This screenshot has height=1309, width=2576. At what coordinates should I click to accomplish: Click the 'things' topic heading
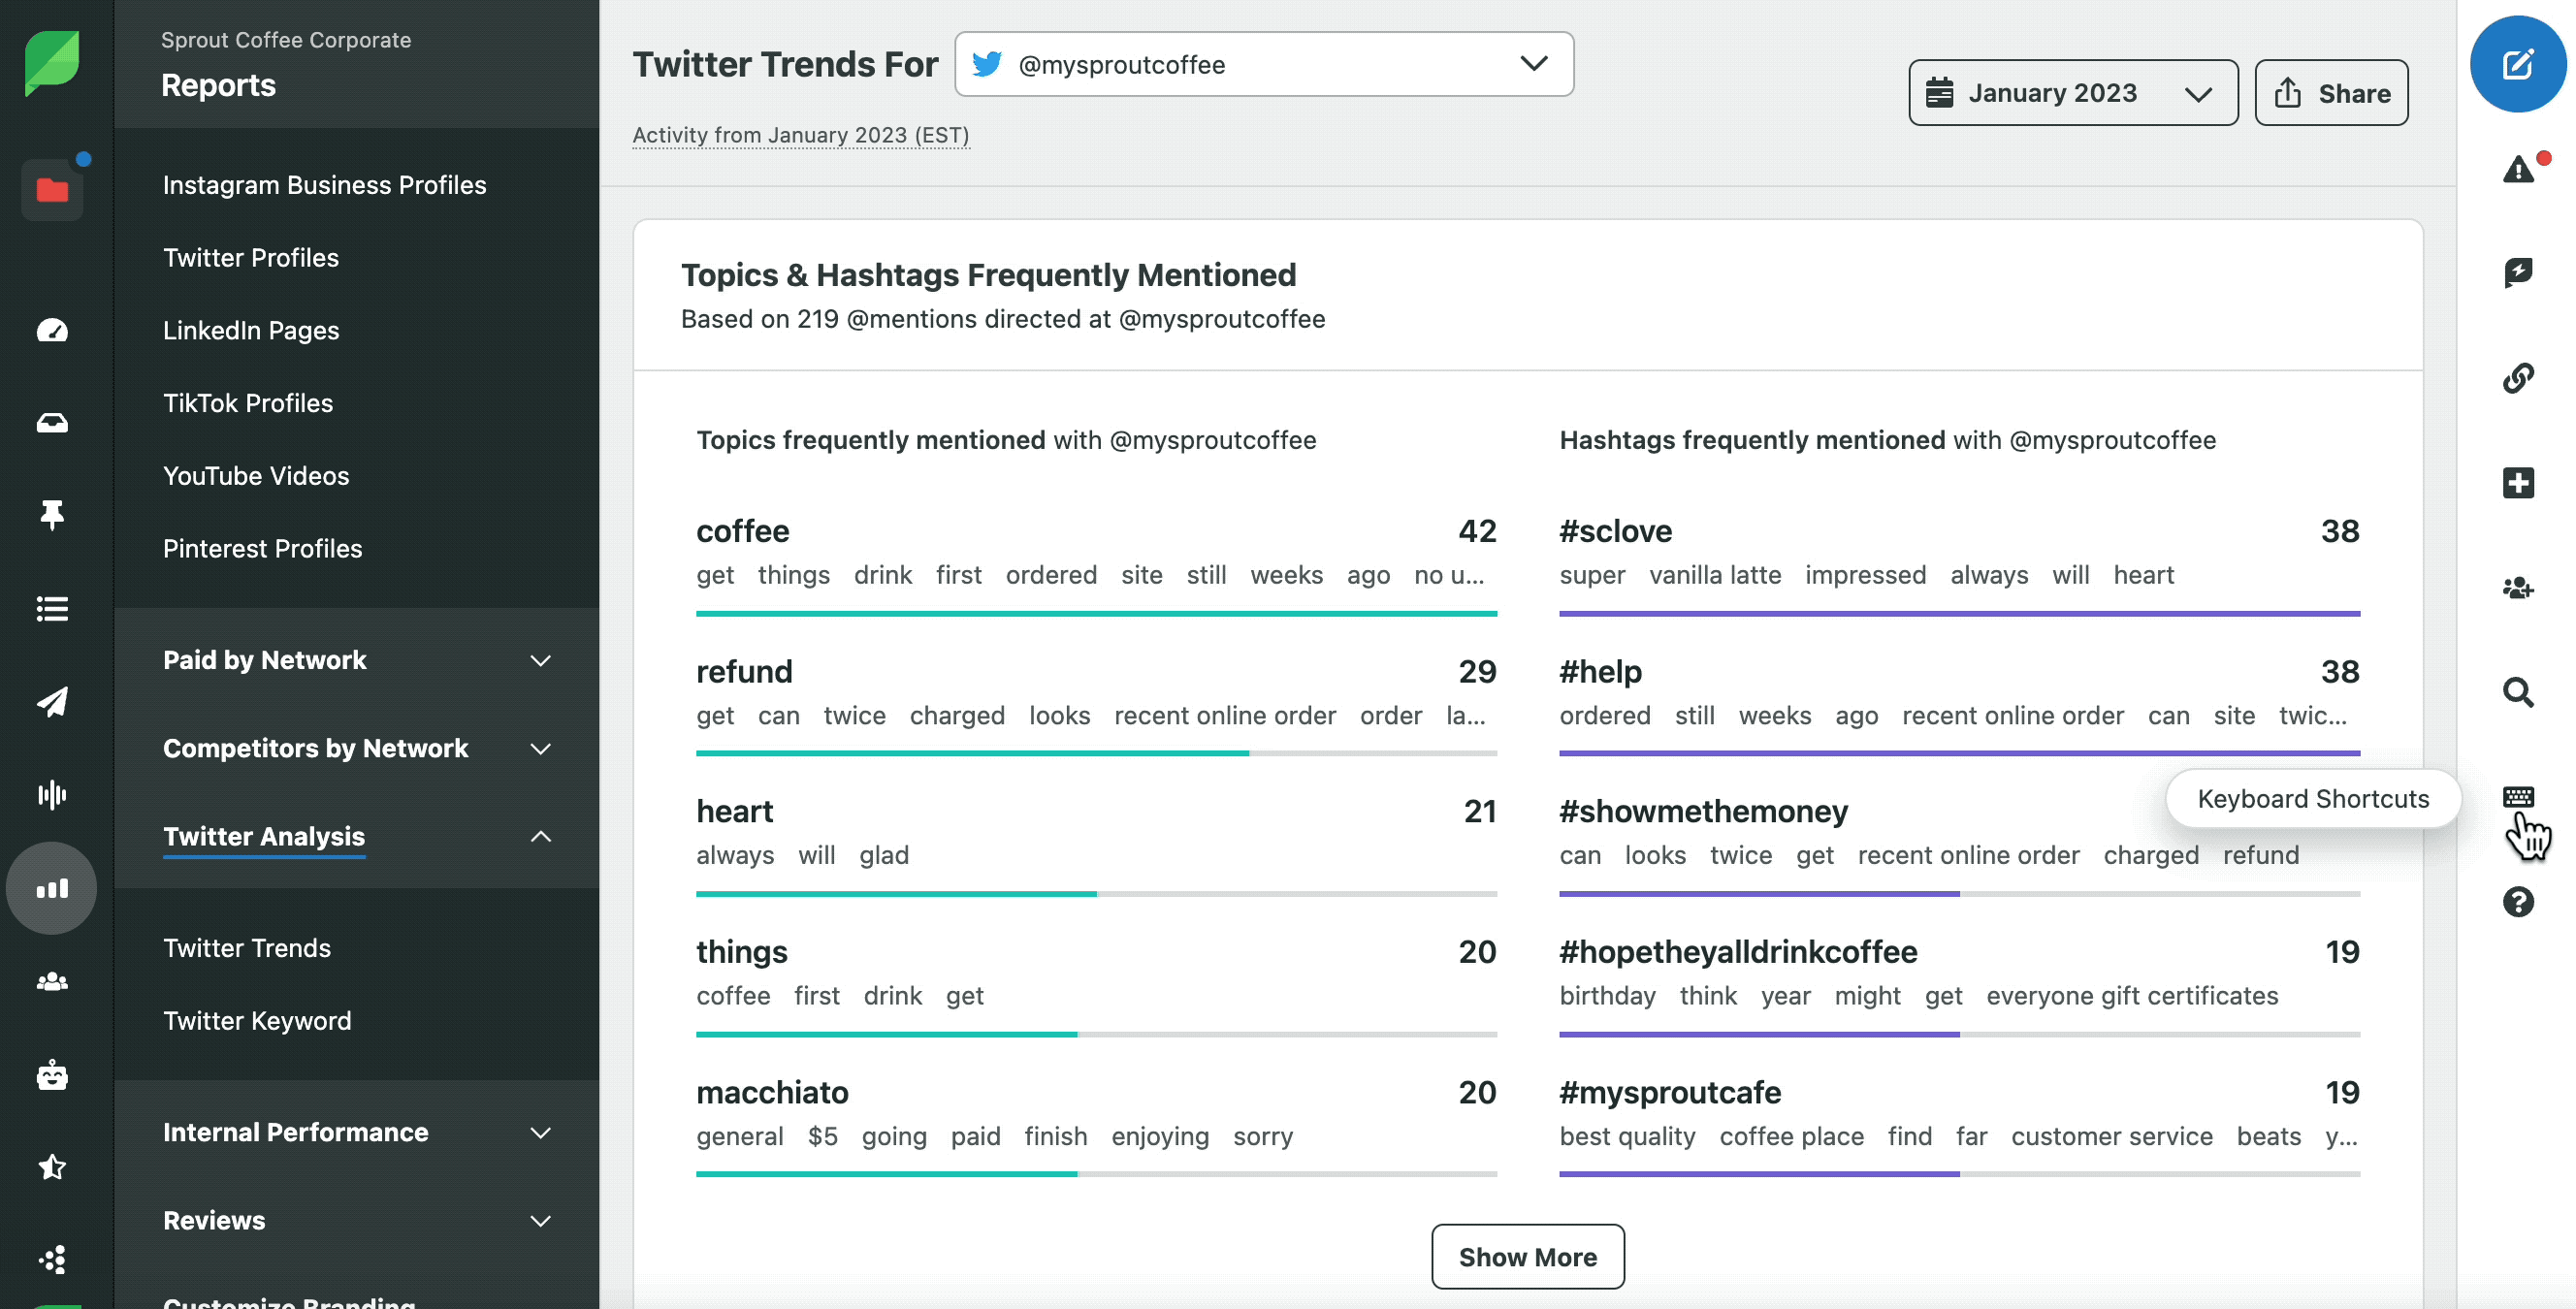tap(741, 952)
